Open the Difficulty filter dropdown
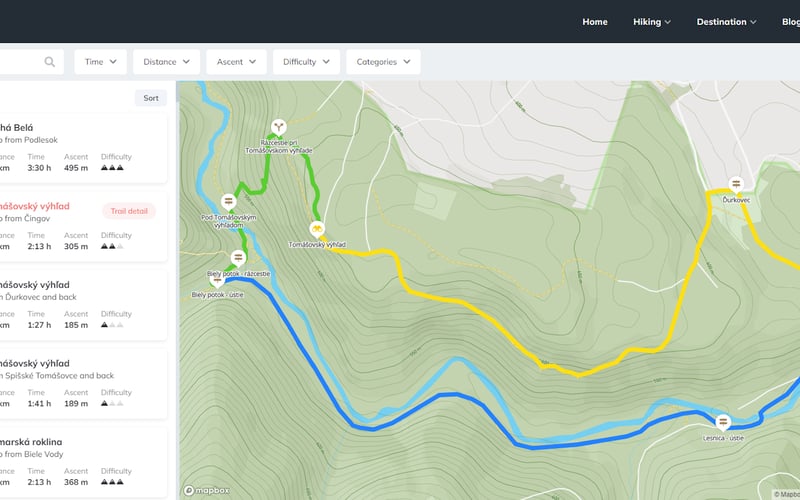The image size is (800, 500). 306,62
